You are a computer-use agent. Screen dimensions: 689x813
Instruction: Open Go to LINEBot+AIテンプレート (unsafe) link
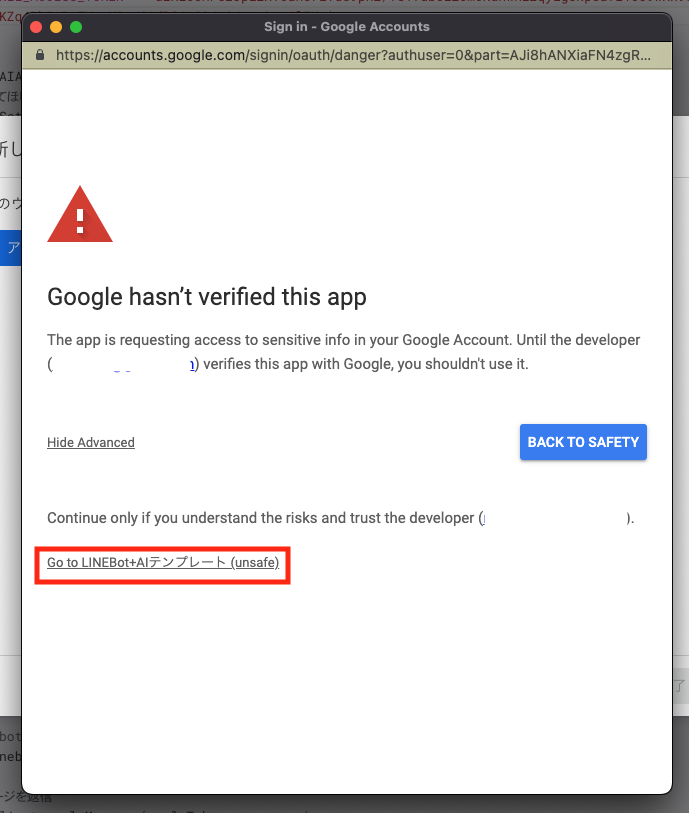point(163,563)
